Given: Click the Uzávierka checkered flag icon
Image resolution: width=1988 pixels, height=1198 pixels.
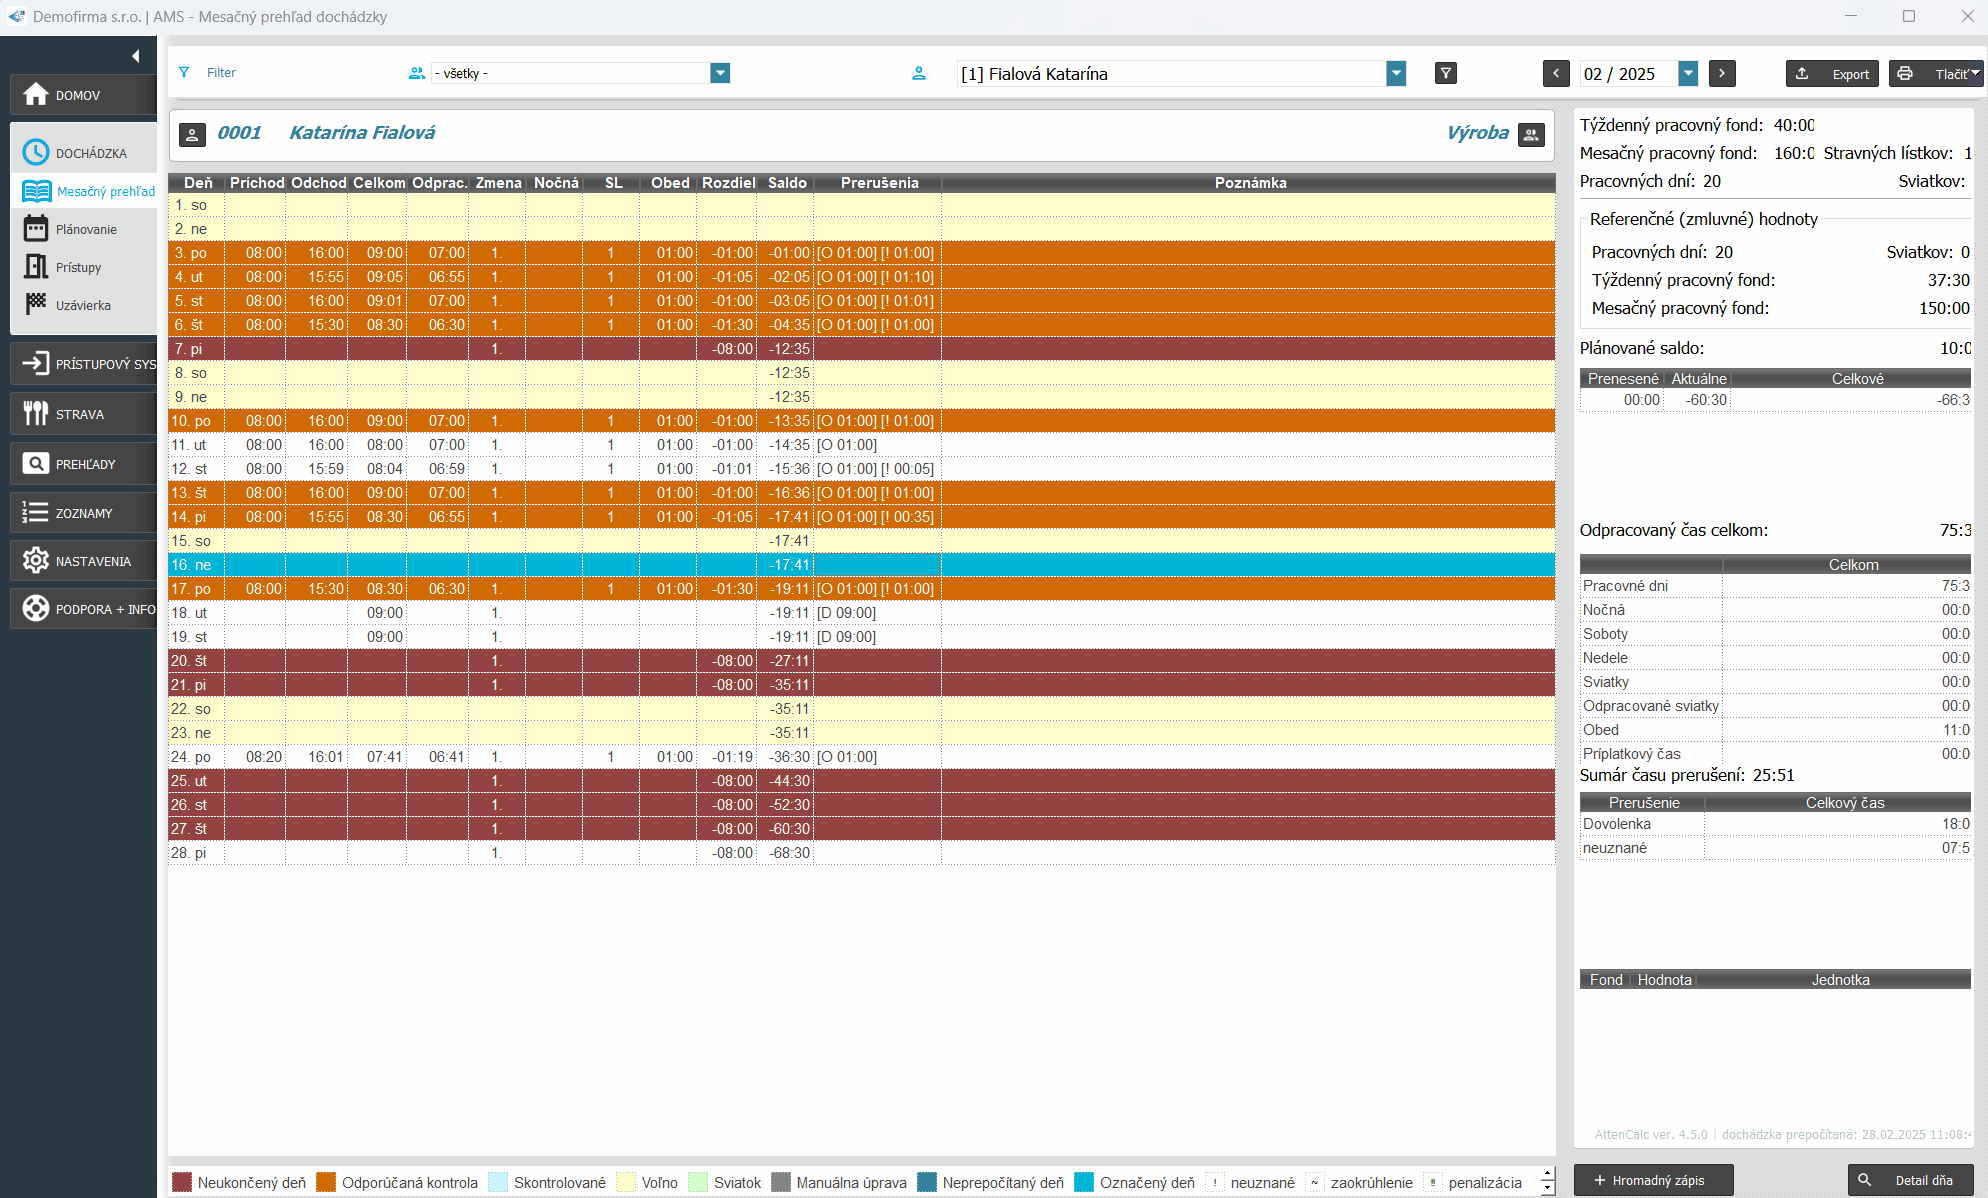Looking at the screenshot, I should click(36, 304).
